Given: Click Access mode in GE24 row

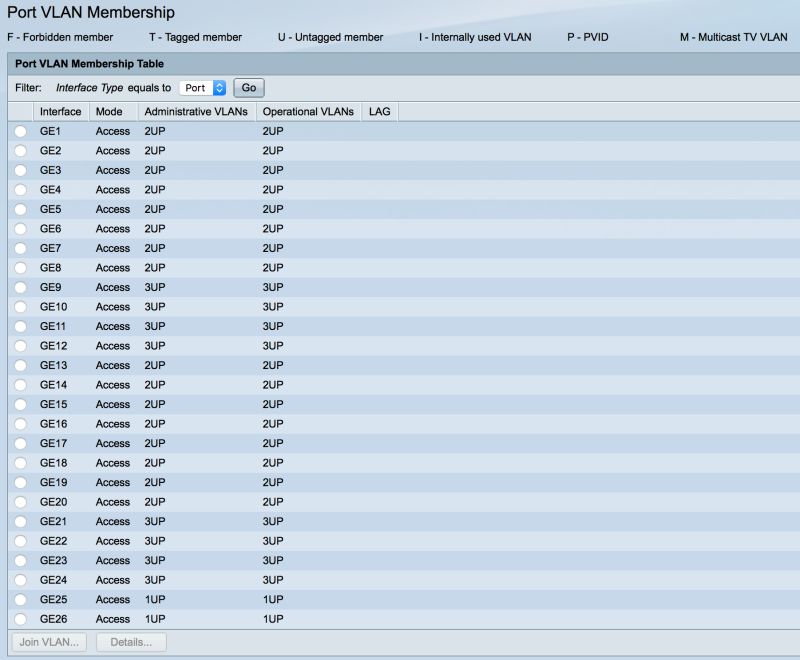Looking at the screenshot, I should (x=113, y=580).
